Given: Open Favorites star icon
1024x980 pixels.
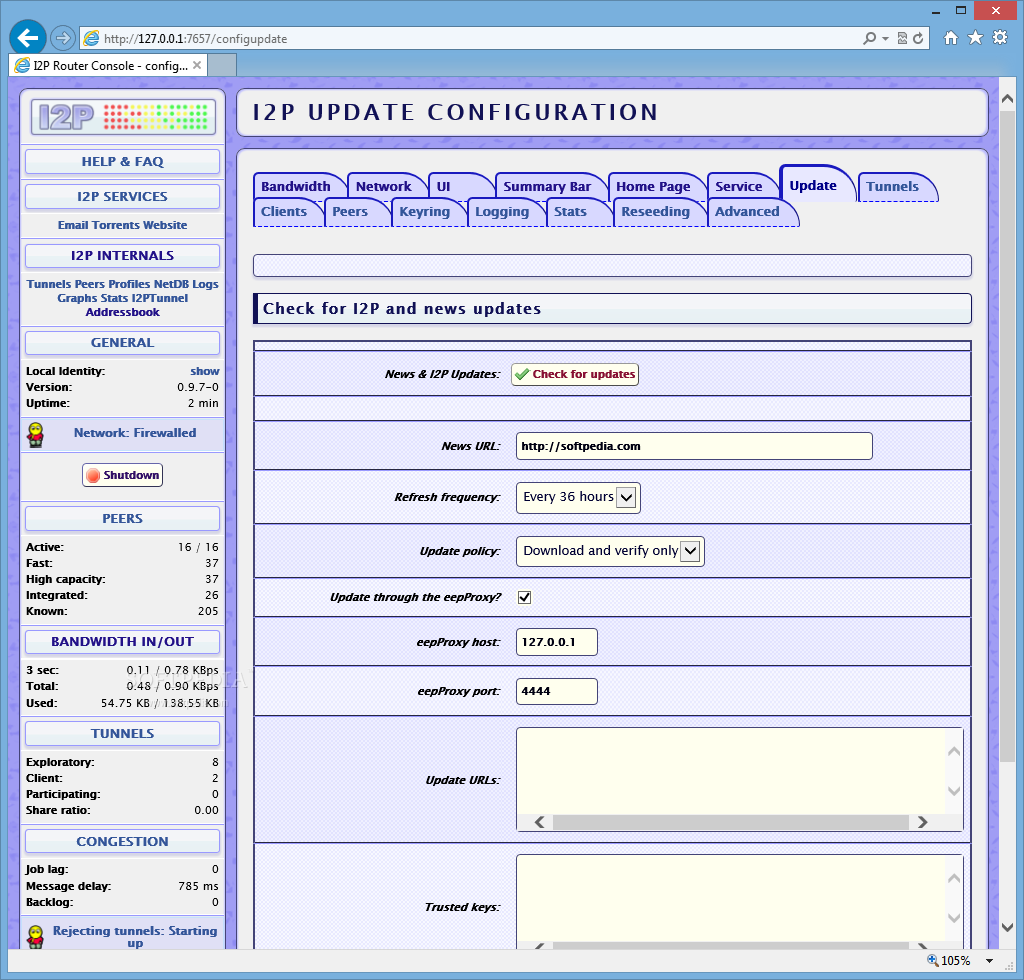Looking at the screenshot, I should click(975, 38).
